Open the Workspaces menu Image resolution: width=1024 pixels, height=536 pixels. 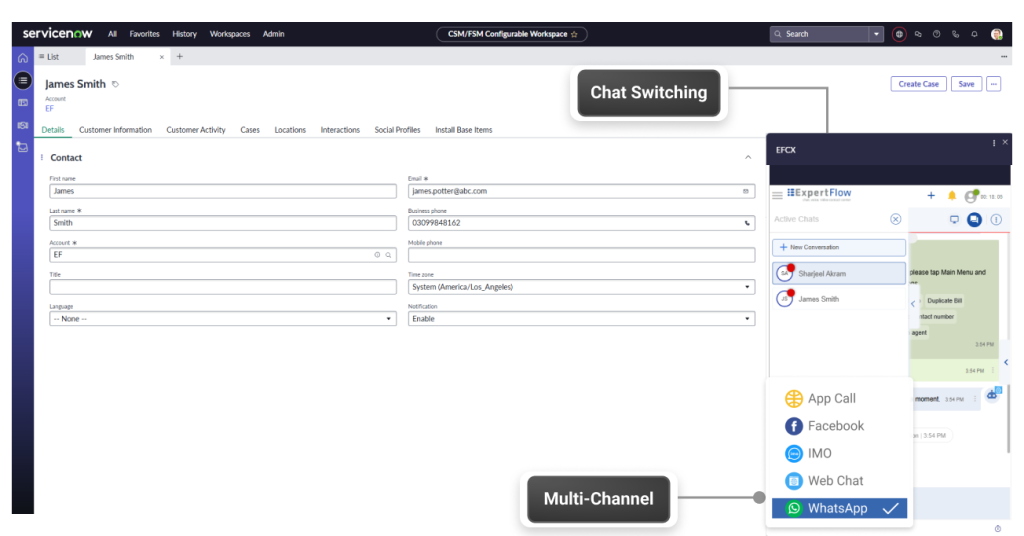click(x=230, y=34)
